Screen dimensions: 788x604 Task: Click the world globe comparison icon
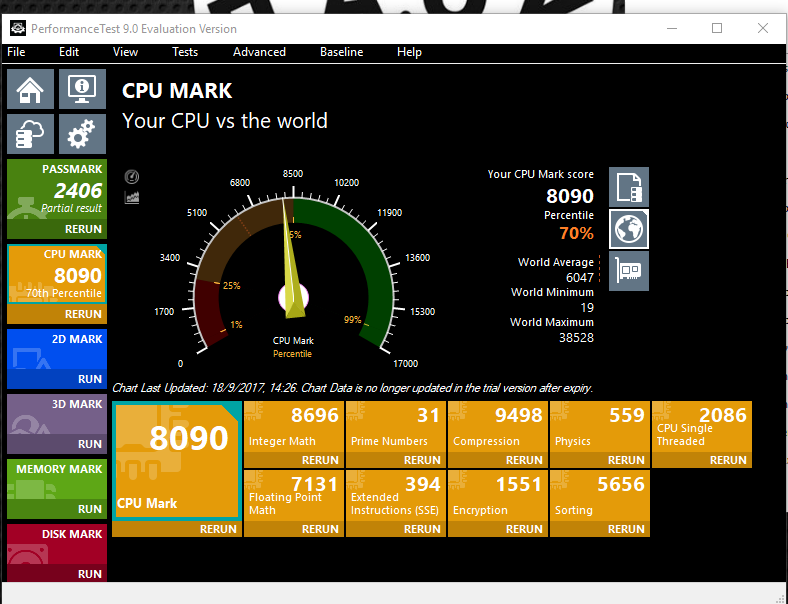(629, 229)
